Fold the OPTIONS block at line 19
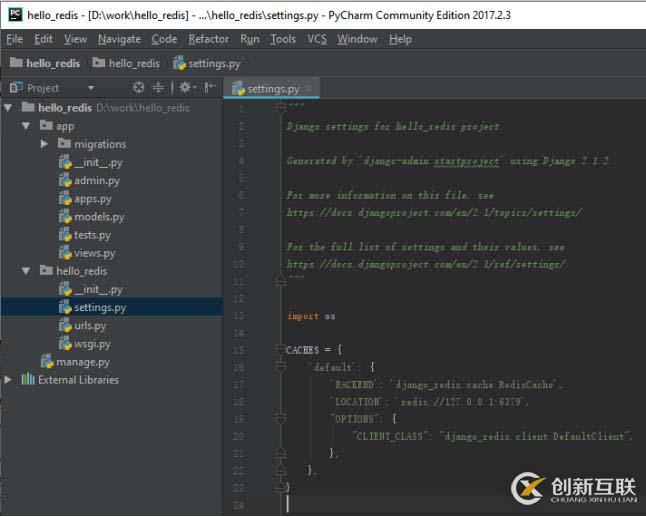 point(281,418)
